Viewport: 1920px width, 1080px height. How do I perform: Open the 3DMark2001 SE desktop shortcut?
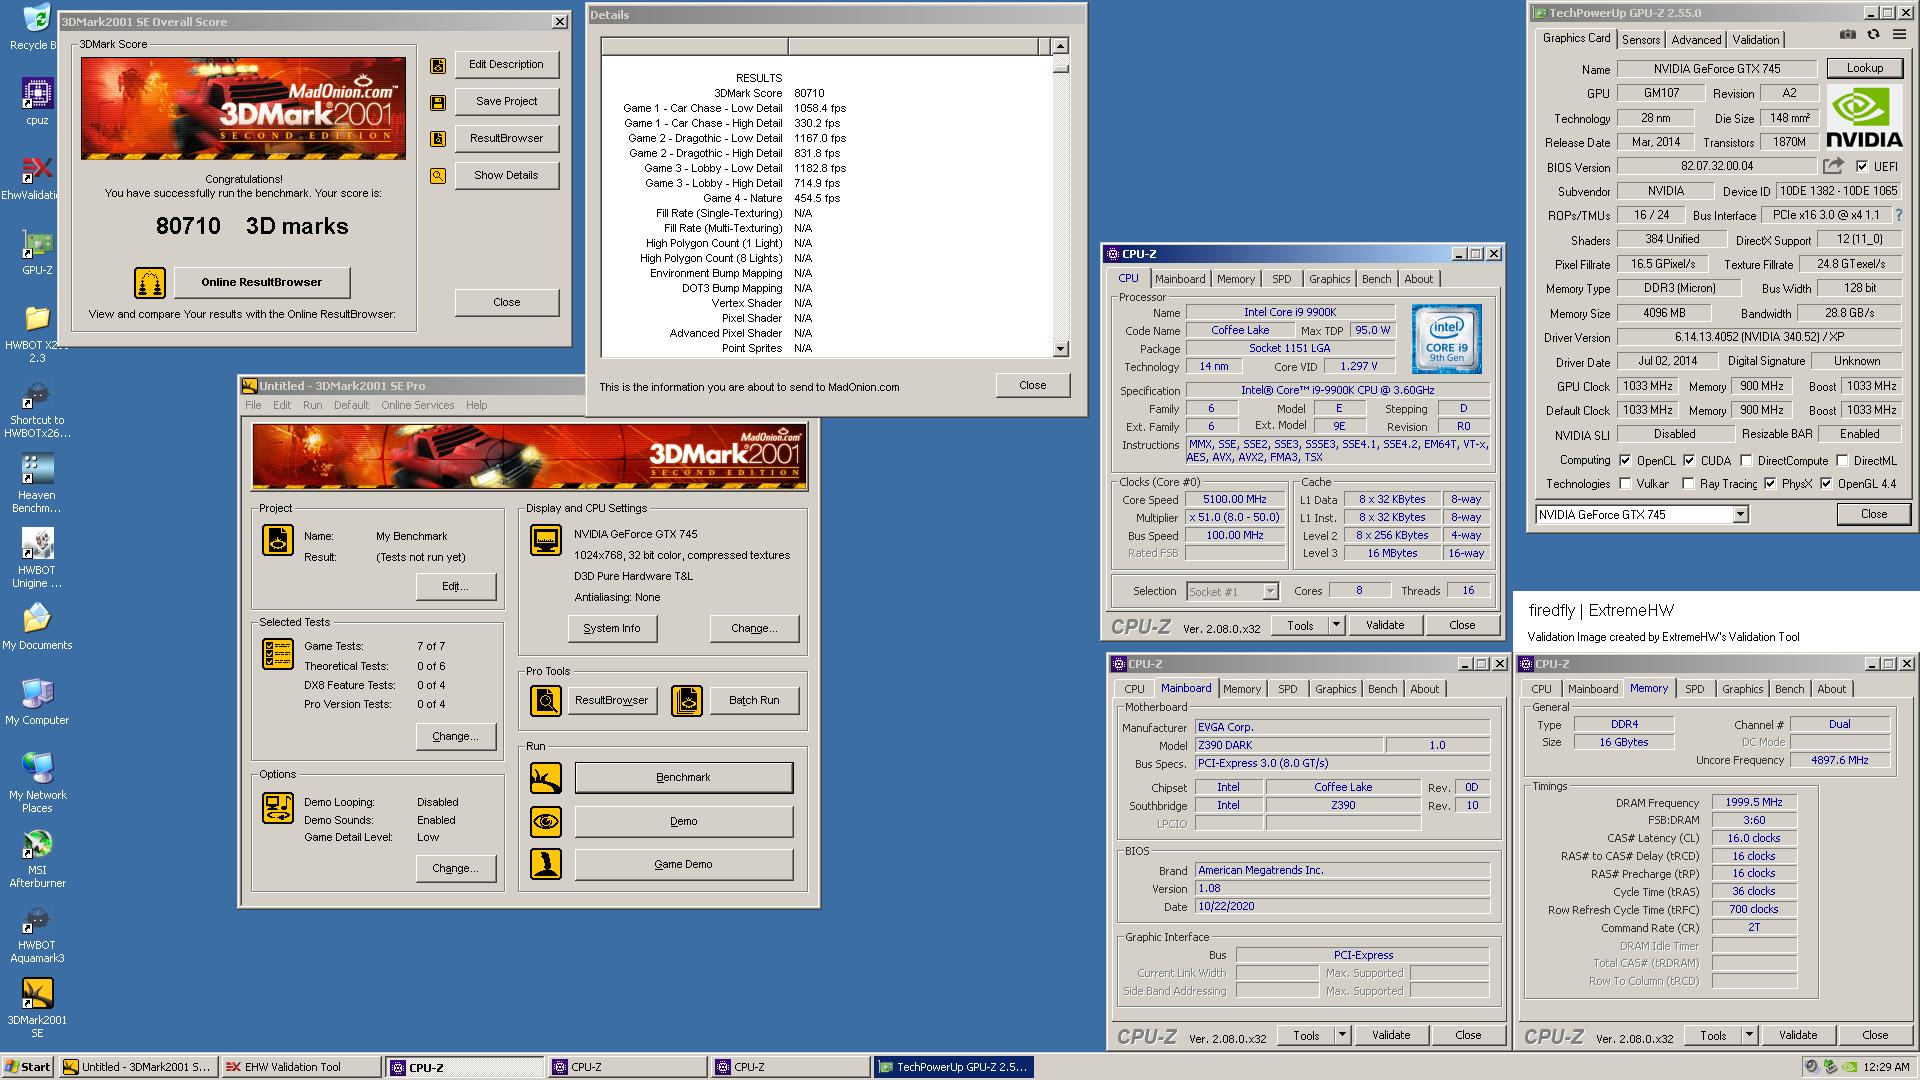pyautogui.click(x=37, y=993)
